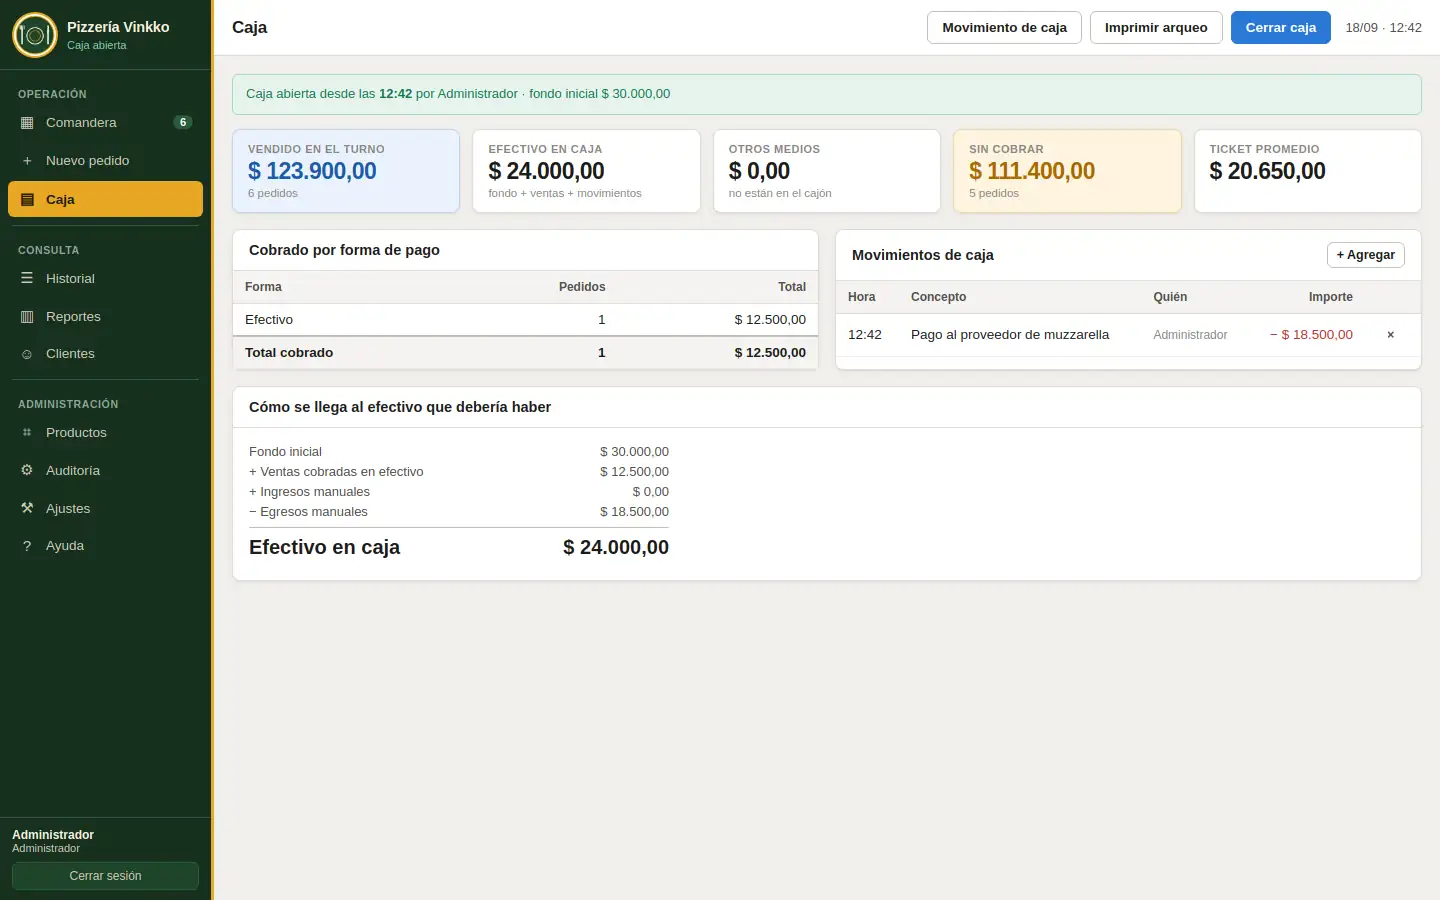Click the '− $ 18.500,00' import amount
This screenshot has height=900, width=1440.
1311,335
